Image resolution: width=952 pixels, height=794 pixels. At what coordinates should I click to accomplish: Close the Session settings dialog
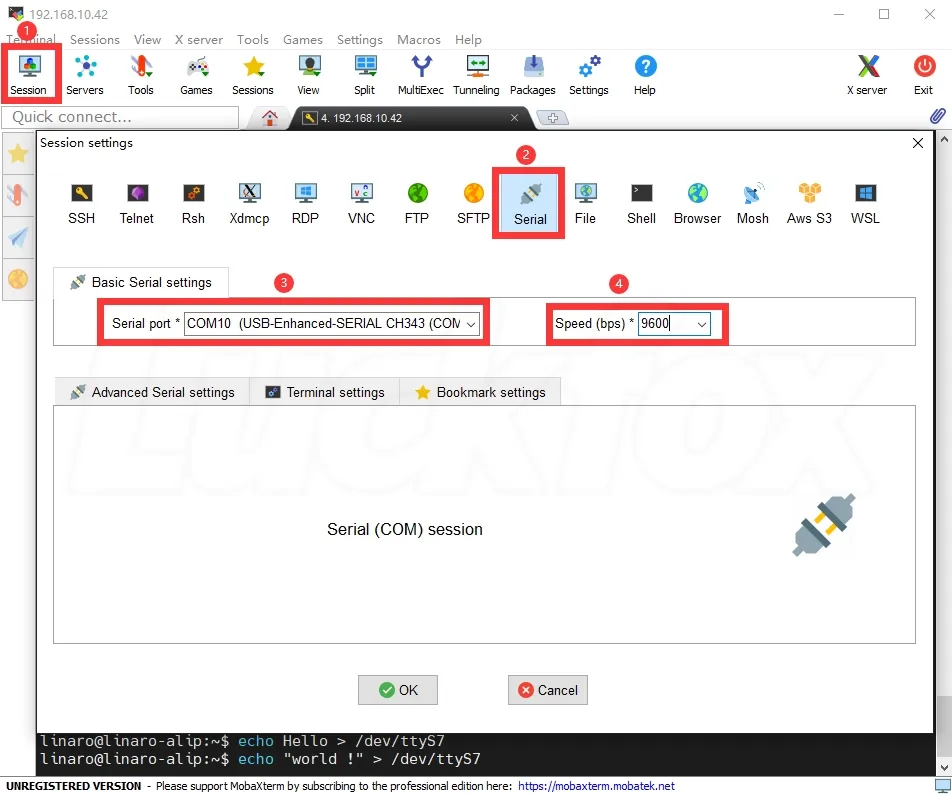(917, 143)
